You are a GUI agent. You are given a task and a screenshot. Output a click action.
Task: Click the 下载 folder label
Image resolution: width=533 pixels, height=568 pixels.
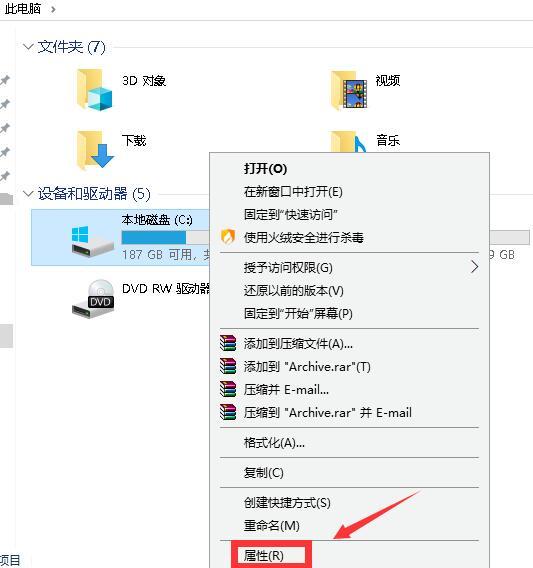coord(134,141)
